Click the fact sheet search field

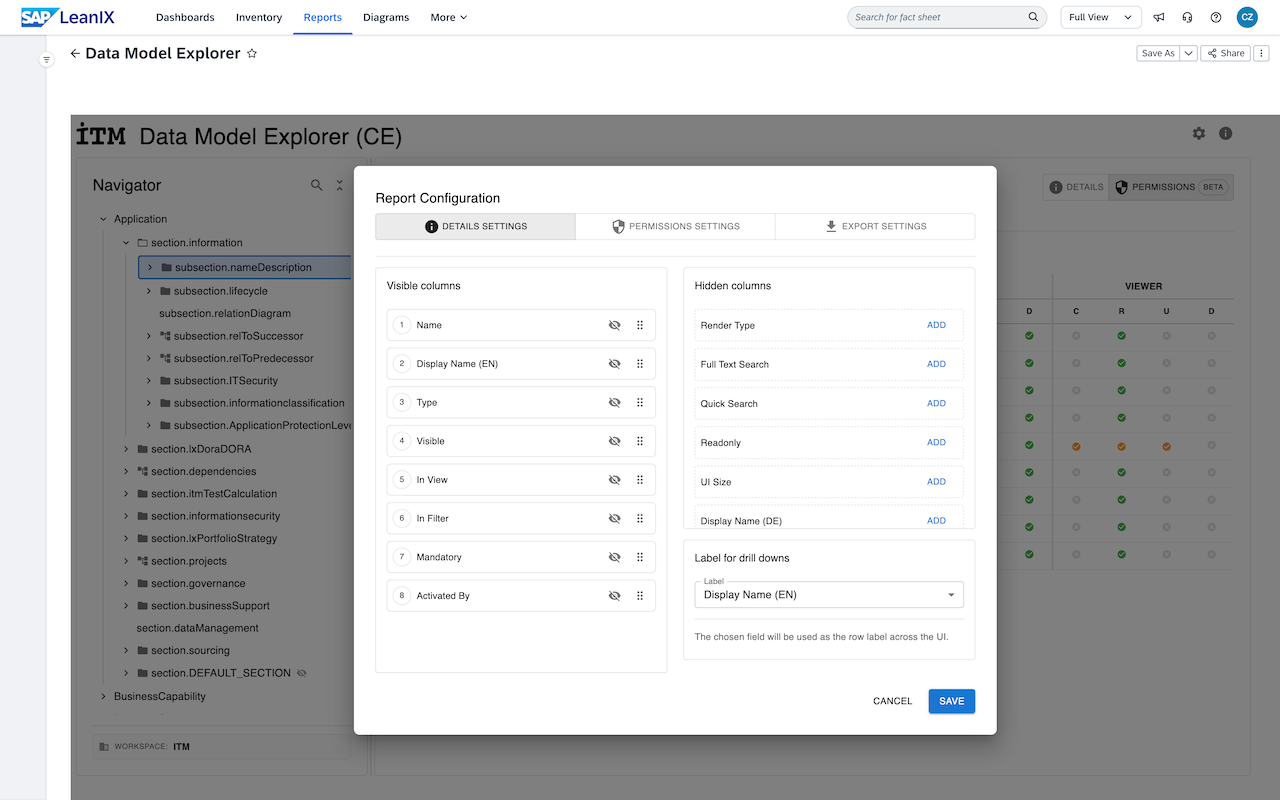coord(947,17)
